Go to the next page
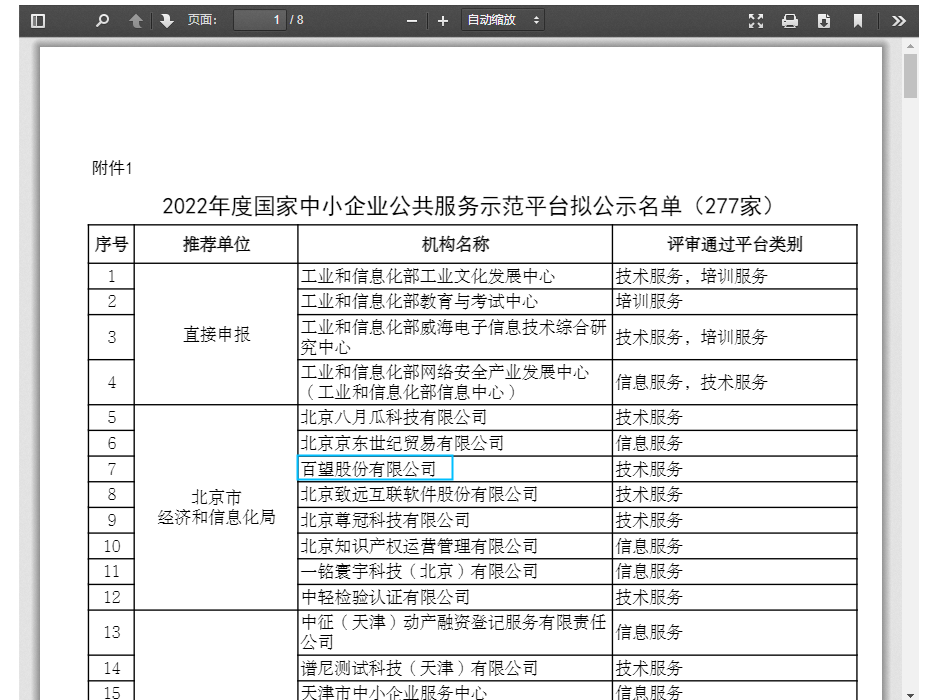 pos(166,21)
